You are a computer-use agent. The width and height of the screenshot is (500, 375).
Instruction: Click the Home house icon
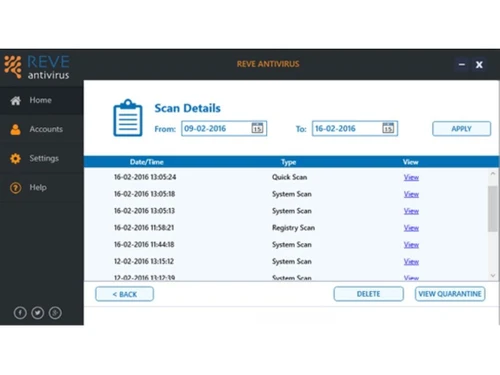point(15,100)
